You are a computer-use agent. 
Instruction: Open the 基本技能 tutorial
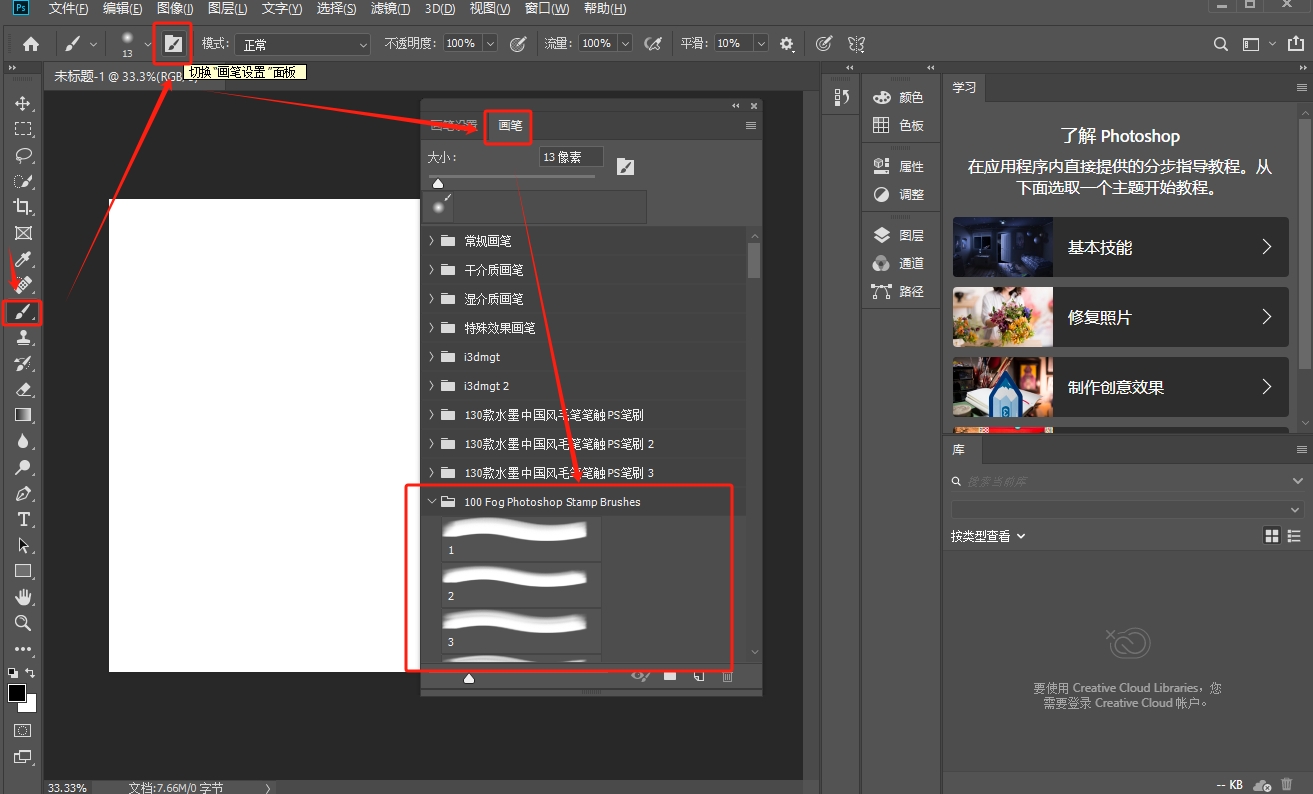coord(1120,247)
